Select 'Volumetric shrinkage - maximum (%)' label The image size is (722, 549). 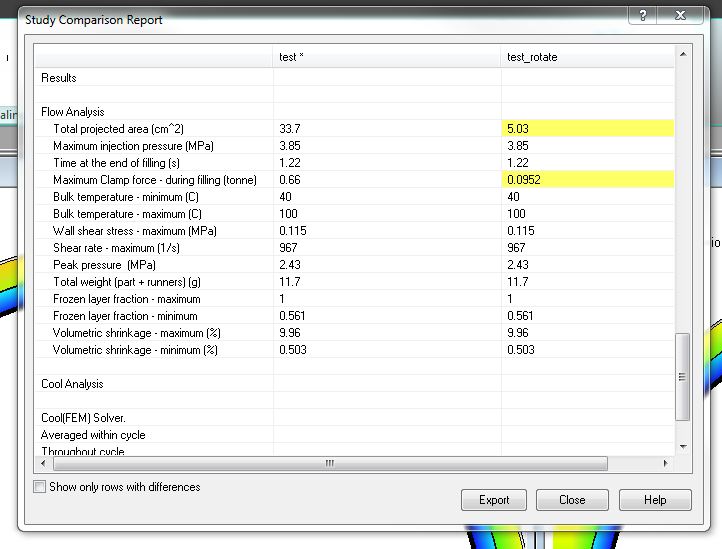pos(137,333)
